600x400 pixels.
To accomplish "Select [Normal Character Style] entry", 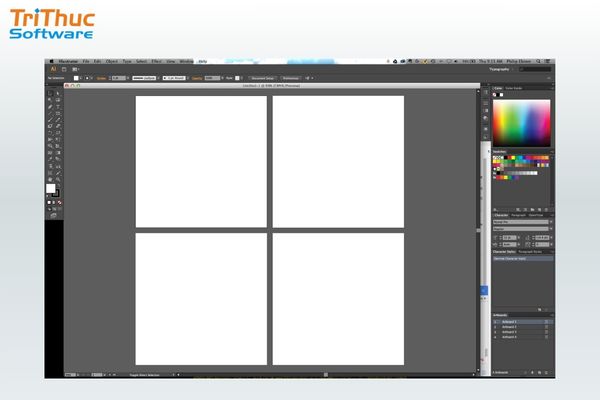I will (x=523, y=259).
